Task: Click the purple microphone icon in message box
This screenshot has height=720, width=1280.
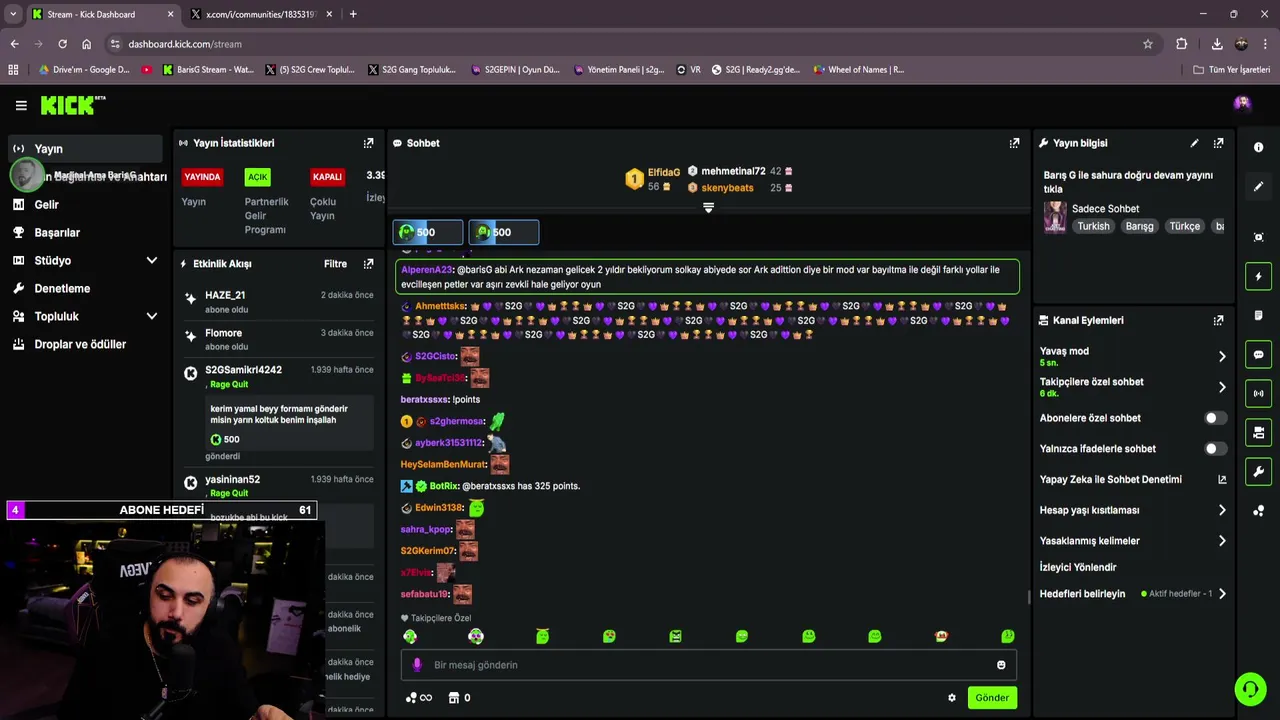Action: [417, 665]
